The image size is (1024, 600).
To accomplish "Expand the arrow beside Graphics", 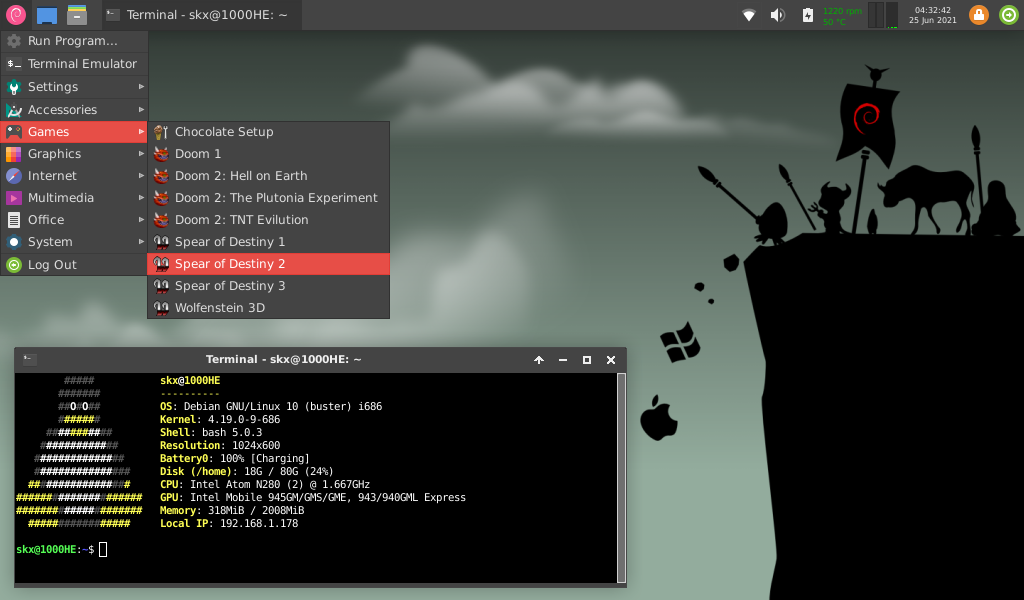I will 141,153.
